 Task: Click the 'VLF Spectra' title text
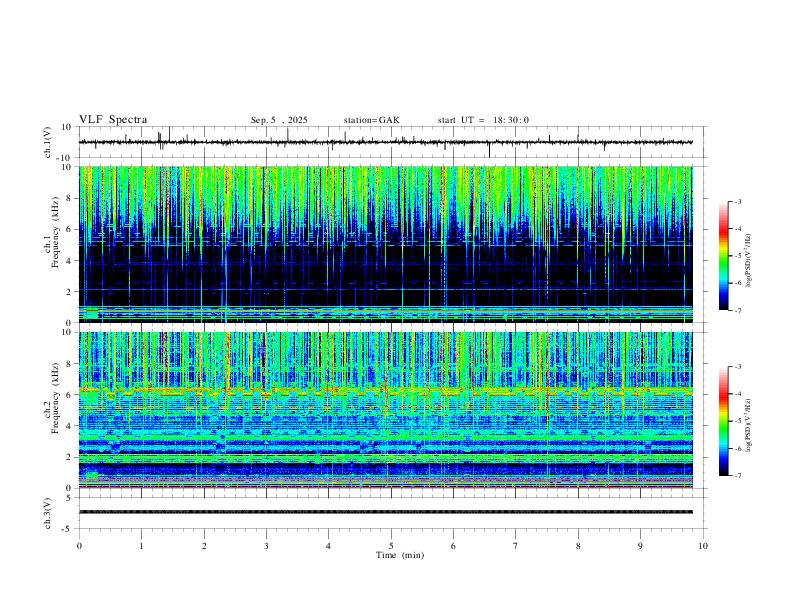click(113, 120)
